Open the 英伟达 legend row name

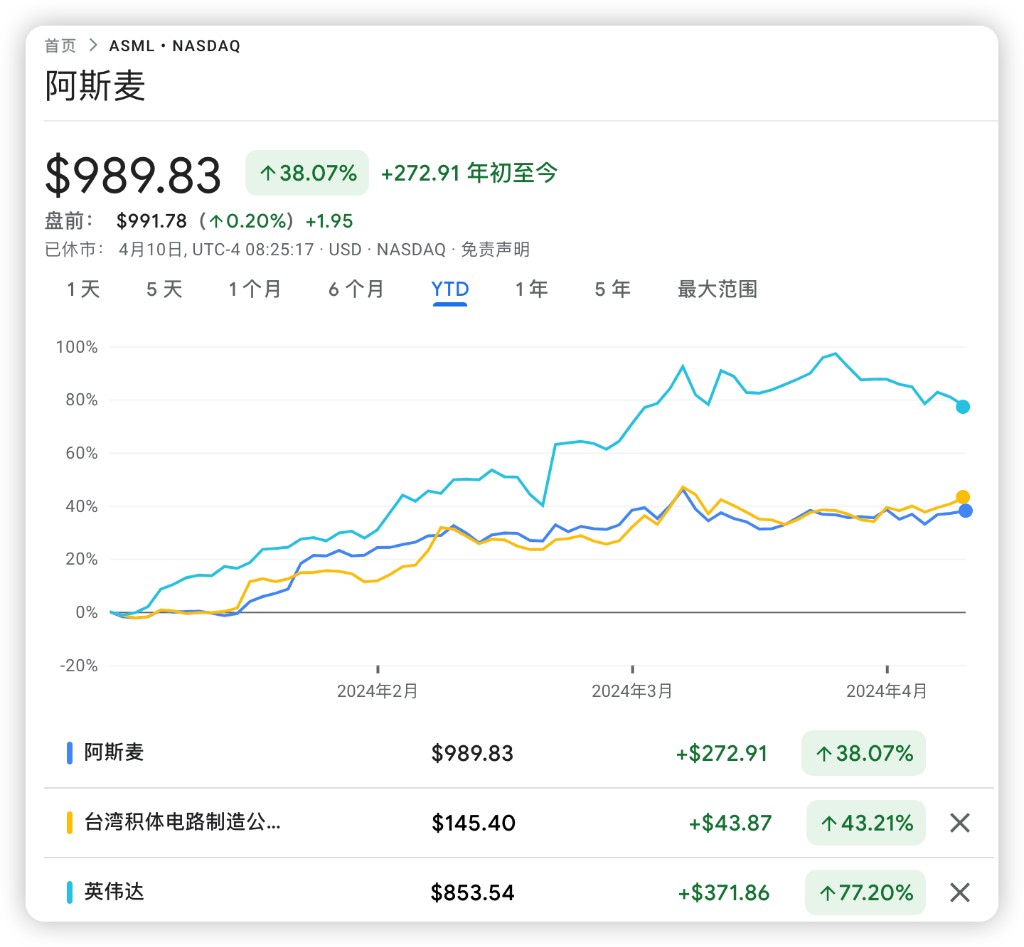pos(114,891)
